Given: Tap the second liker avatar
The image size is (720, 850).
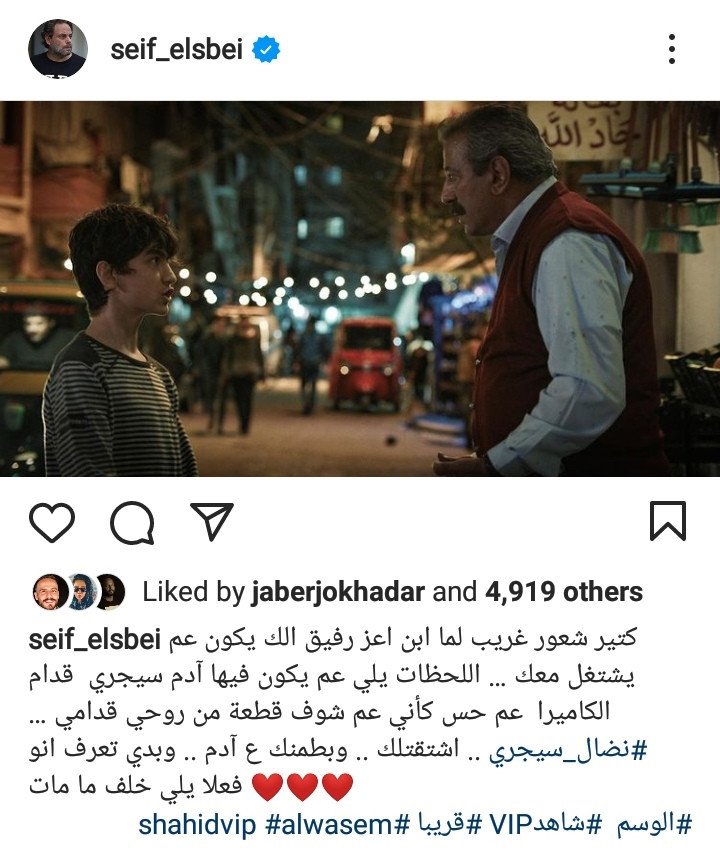Looking at the screenshot, I should [x=82, y=592].
